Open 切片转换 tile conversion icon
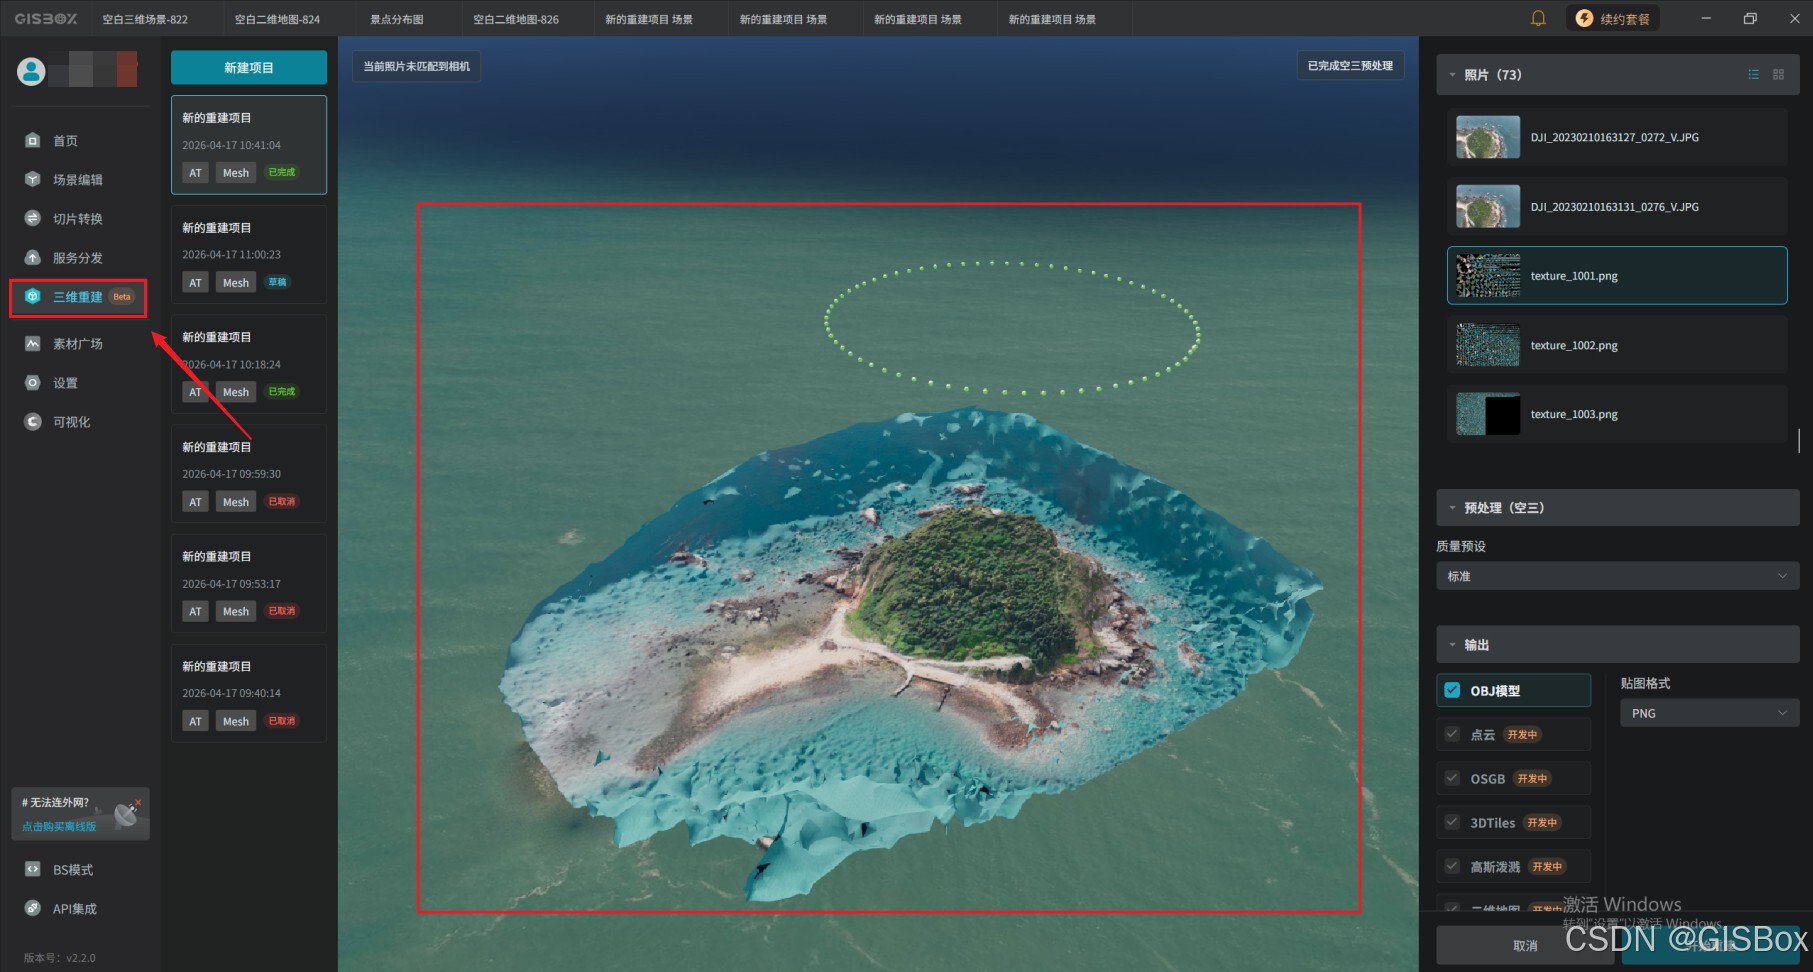The height and width of the screenshot is (972, 1813). click(33, 219)
